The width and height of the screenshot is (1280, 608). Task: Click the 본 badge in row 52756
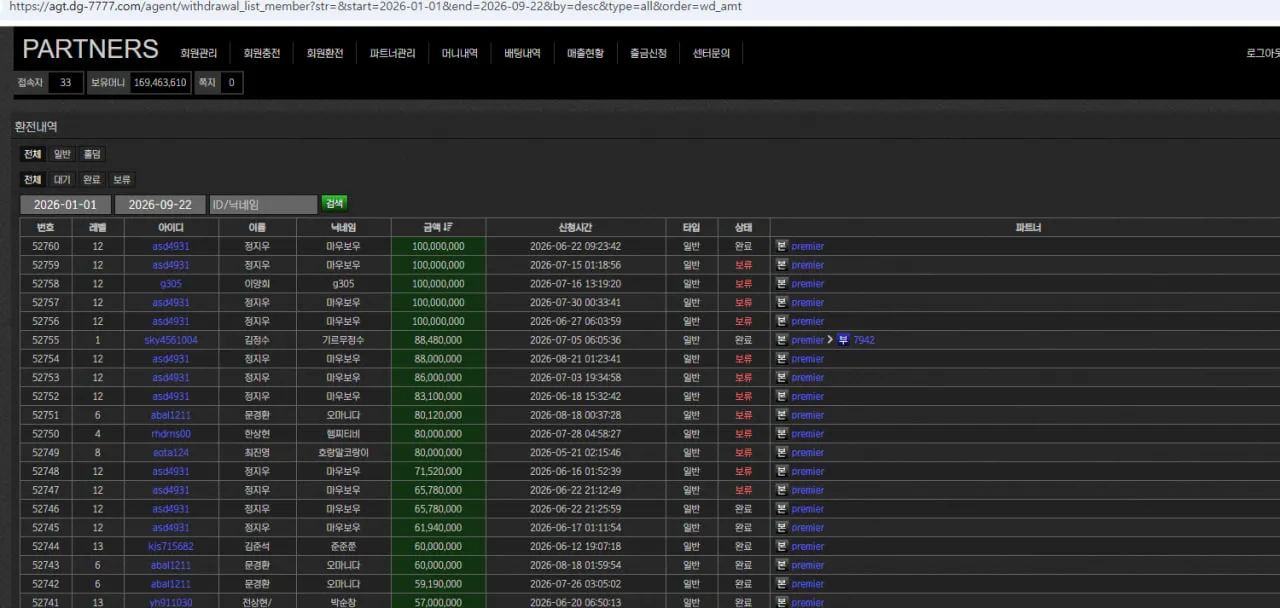point(782,321)
